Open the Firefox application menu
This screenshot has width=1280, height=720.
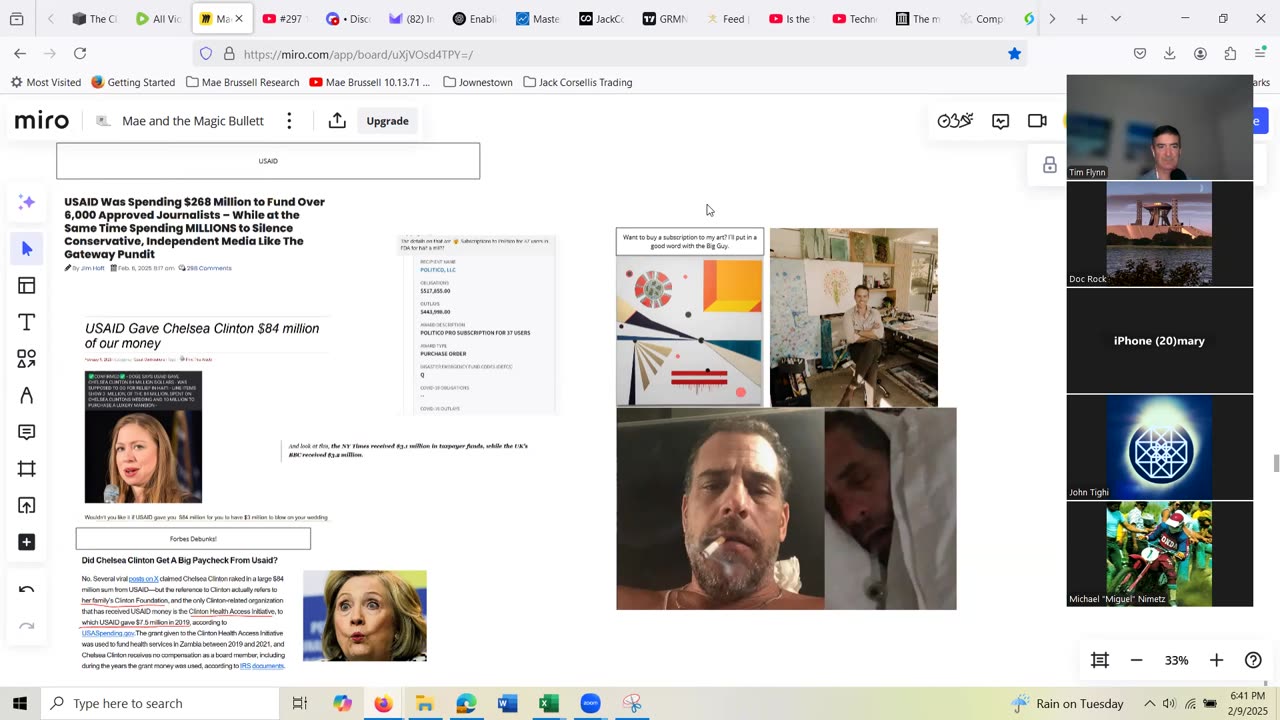1260,54
